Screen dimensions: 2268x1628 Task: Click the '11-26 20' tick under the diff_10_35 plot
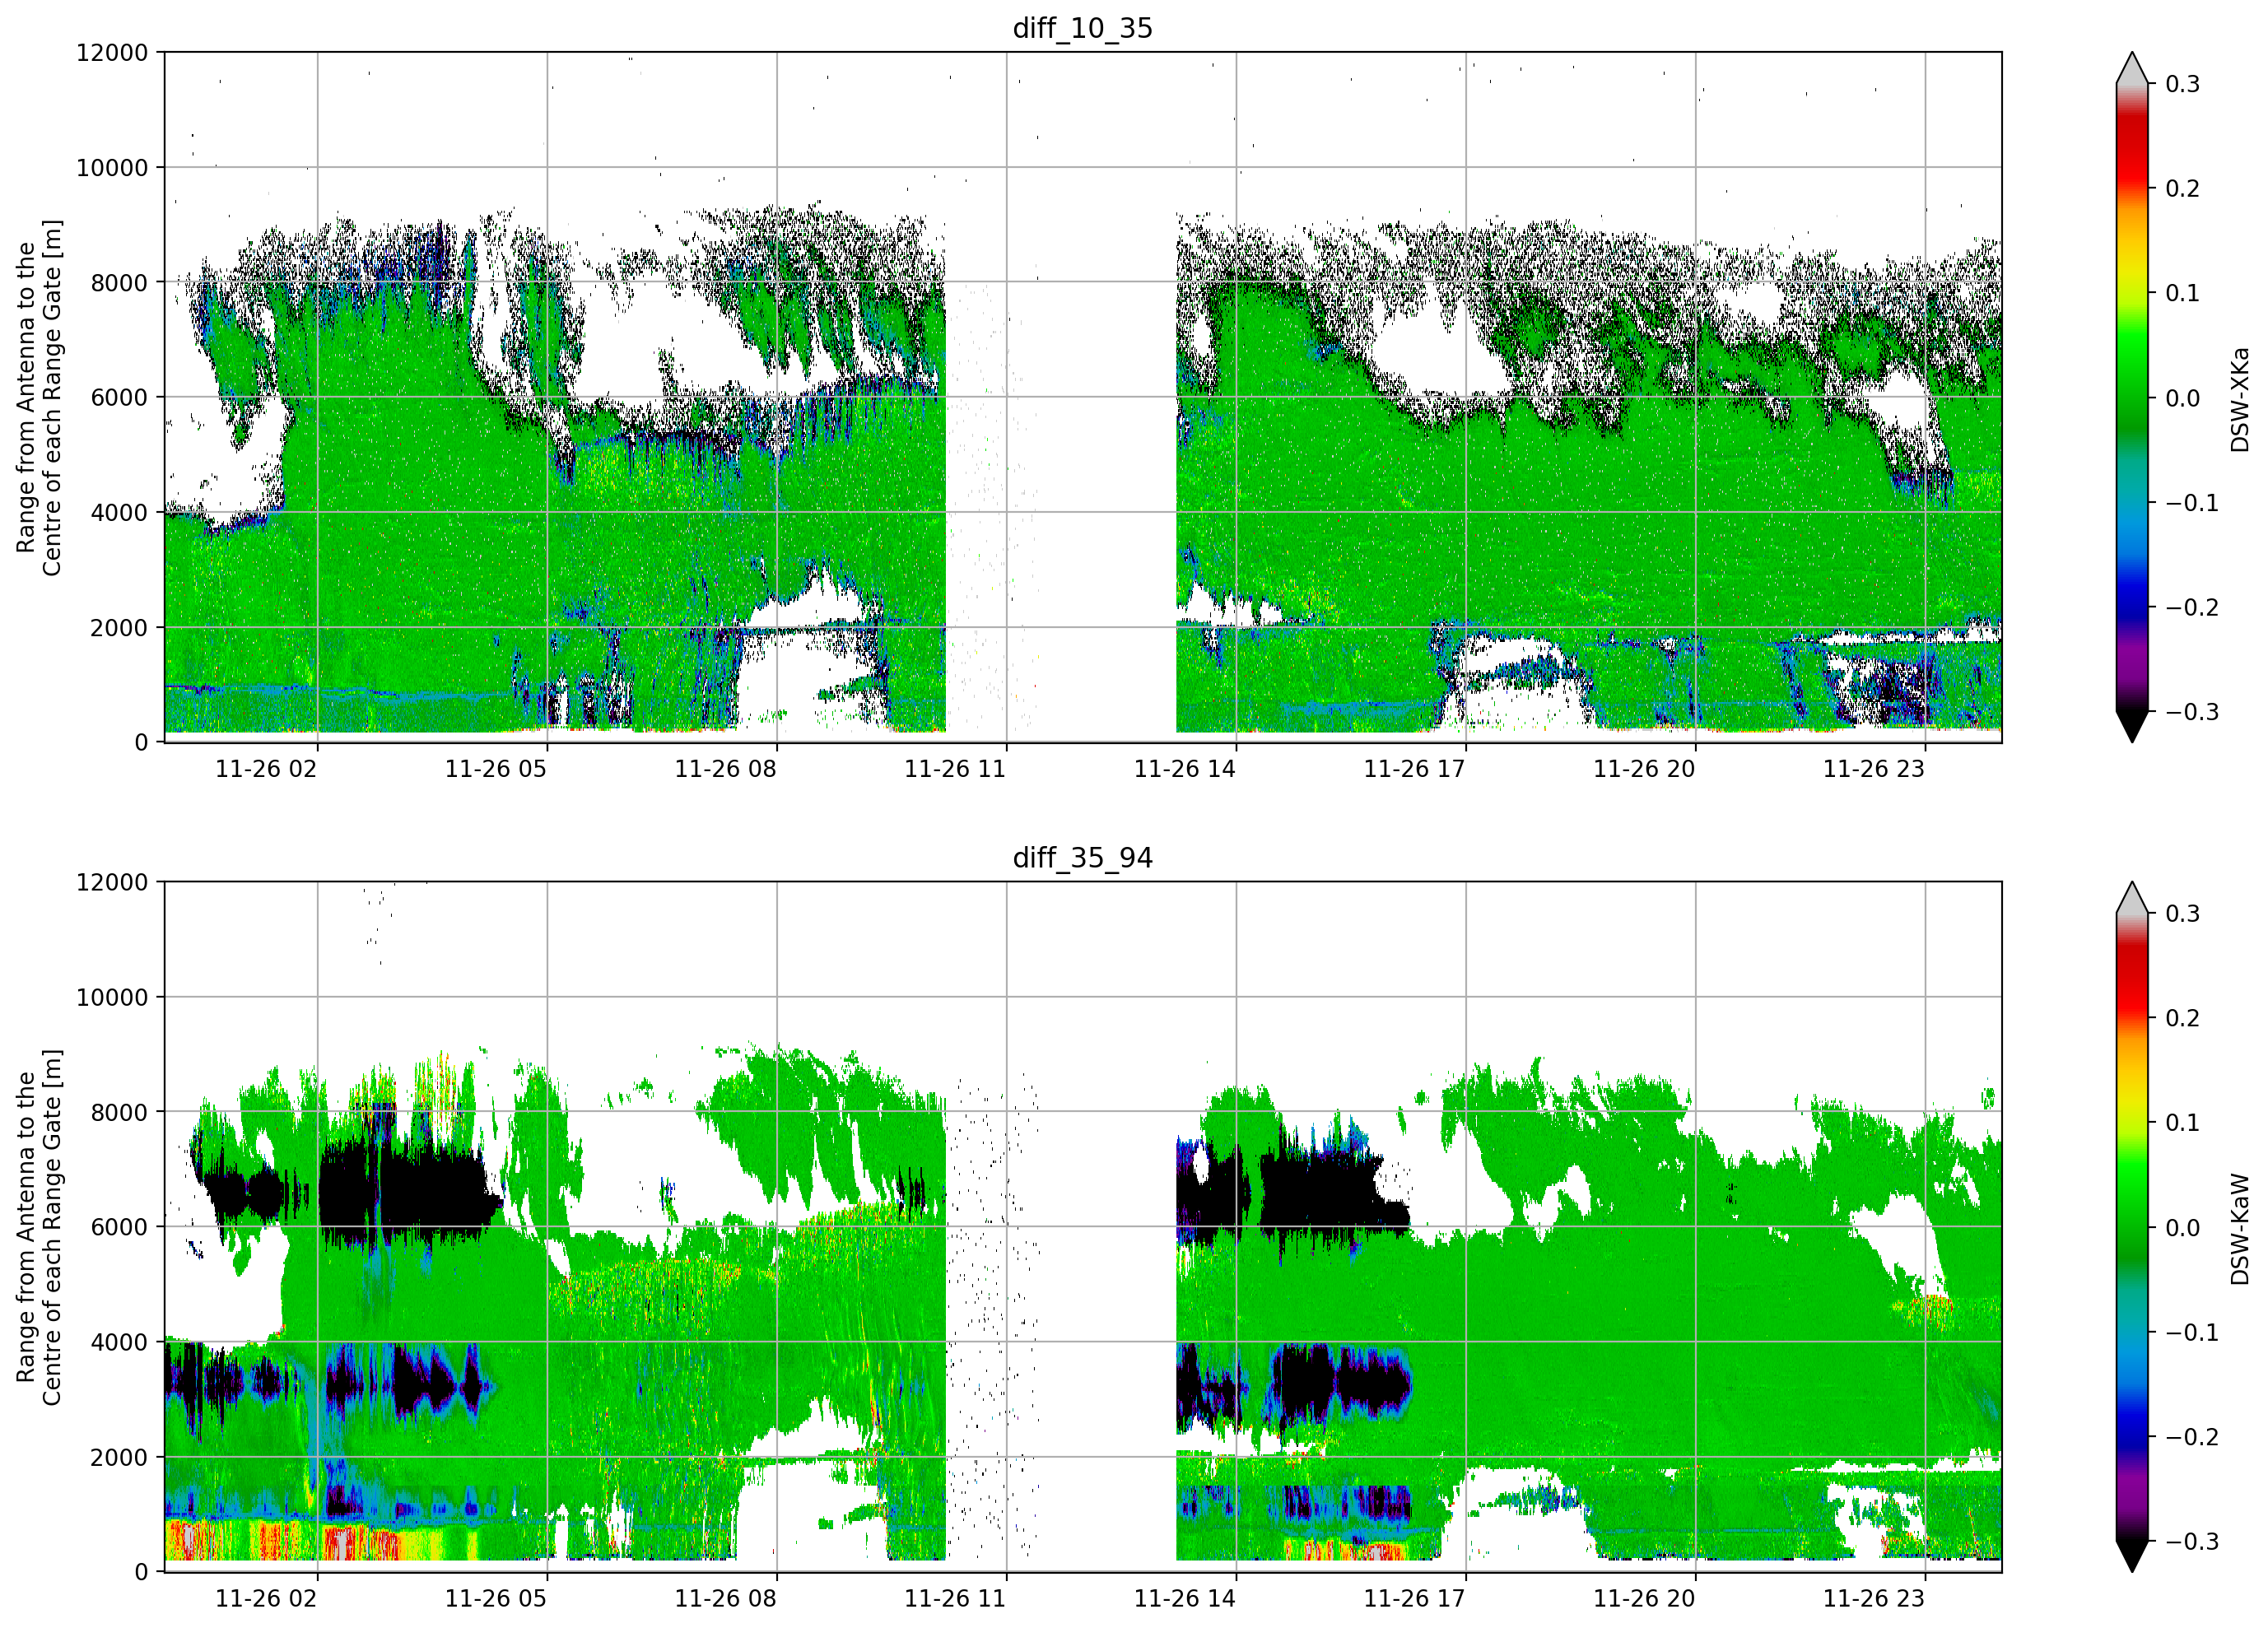point(1644,769)
